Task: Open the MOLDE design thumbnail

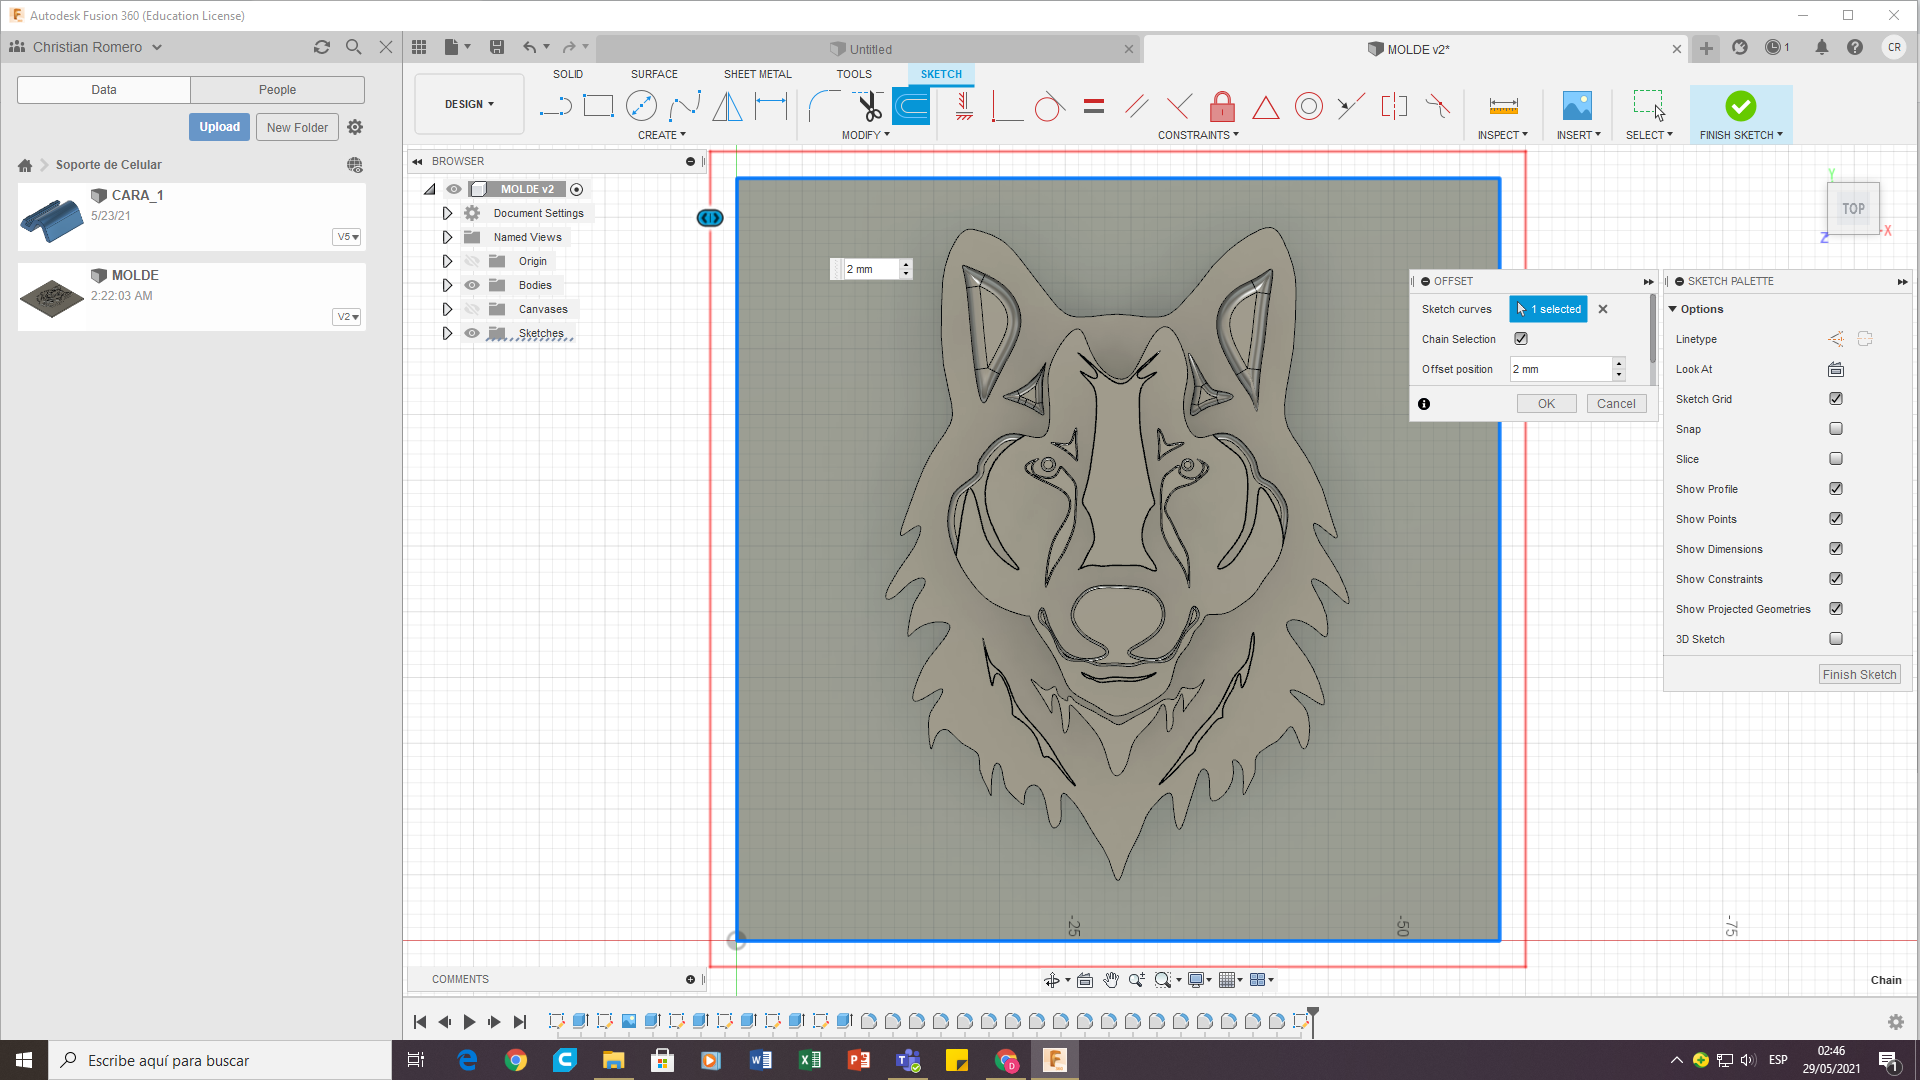Action: (52, 297)
